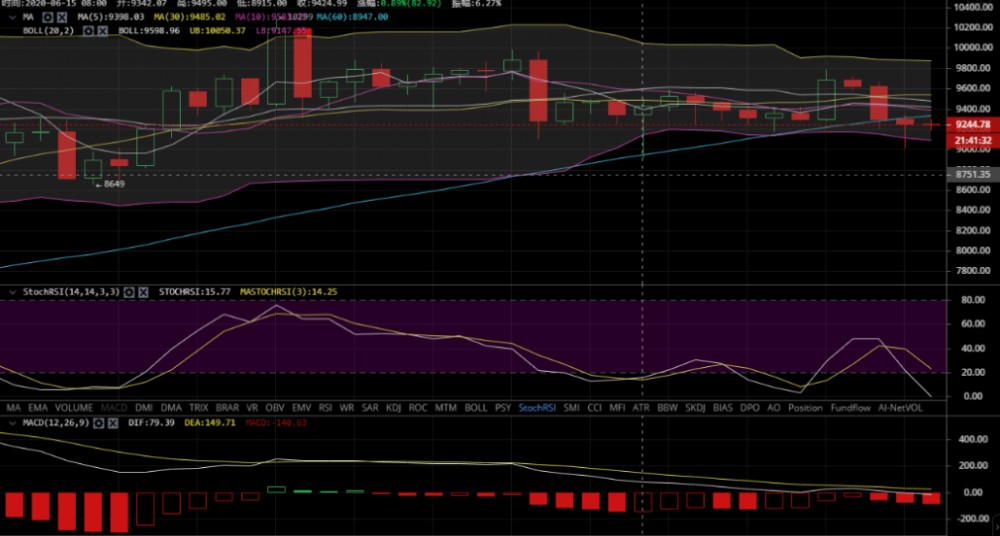The width and height of the screenshot is (1000, 536).
Task: Remove the MA indicator with its X icon
Action: (x=63, y=17)
